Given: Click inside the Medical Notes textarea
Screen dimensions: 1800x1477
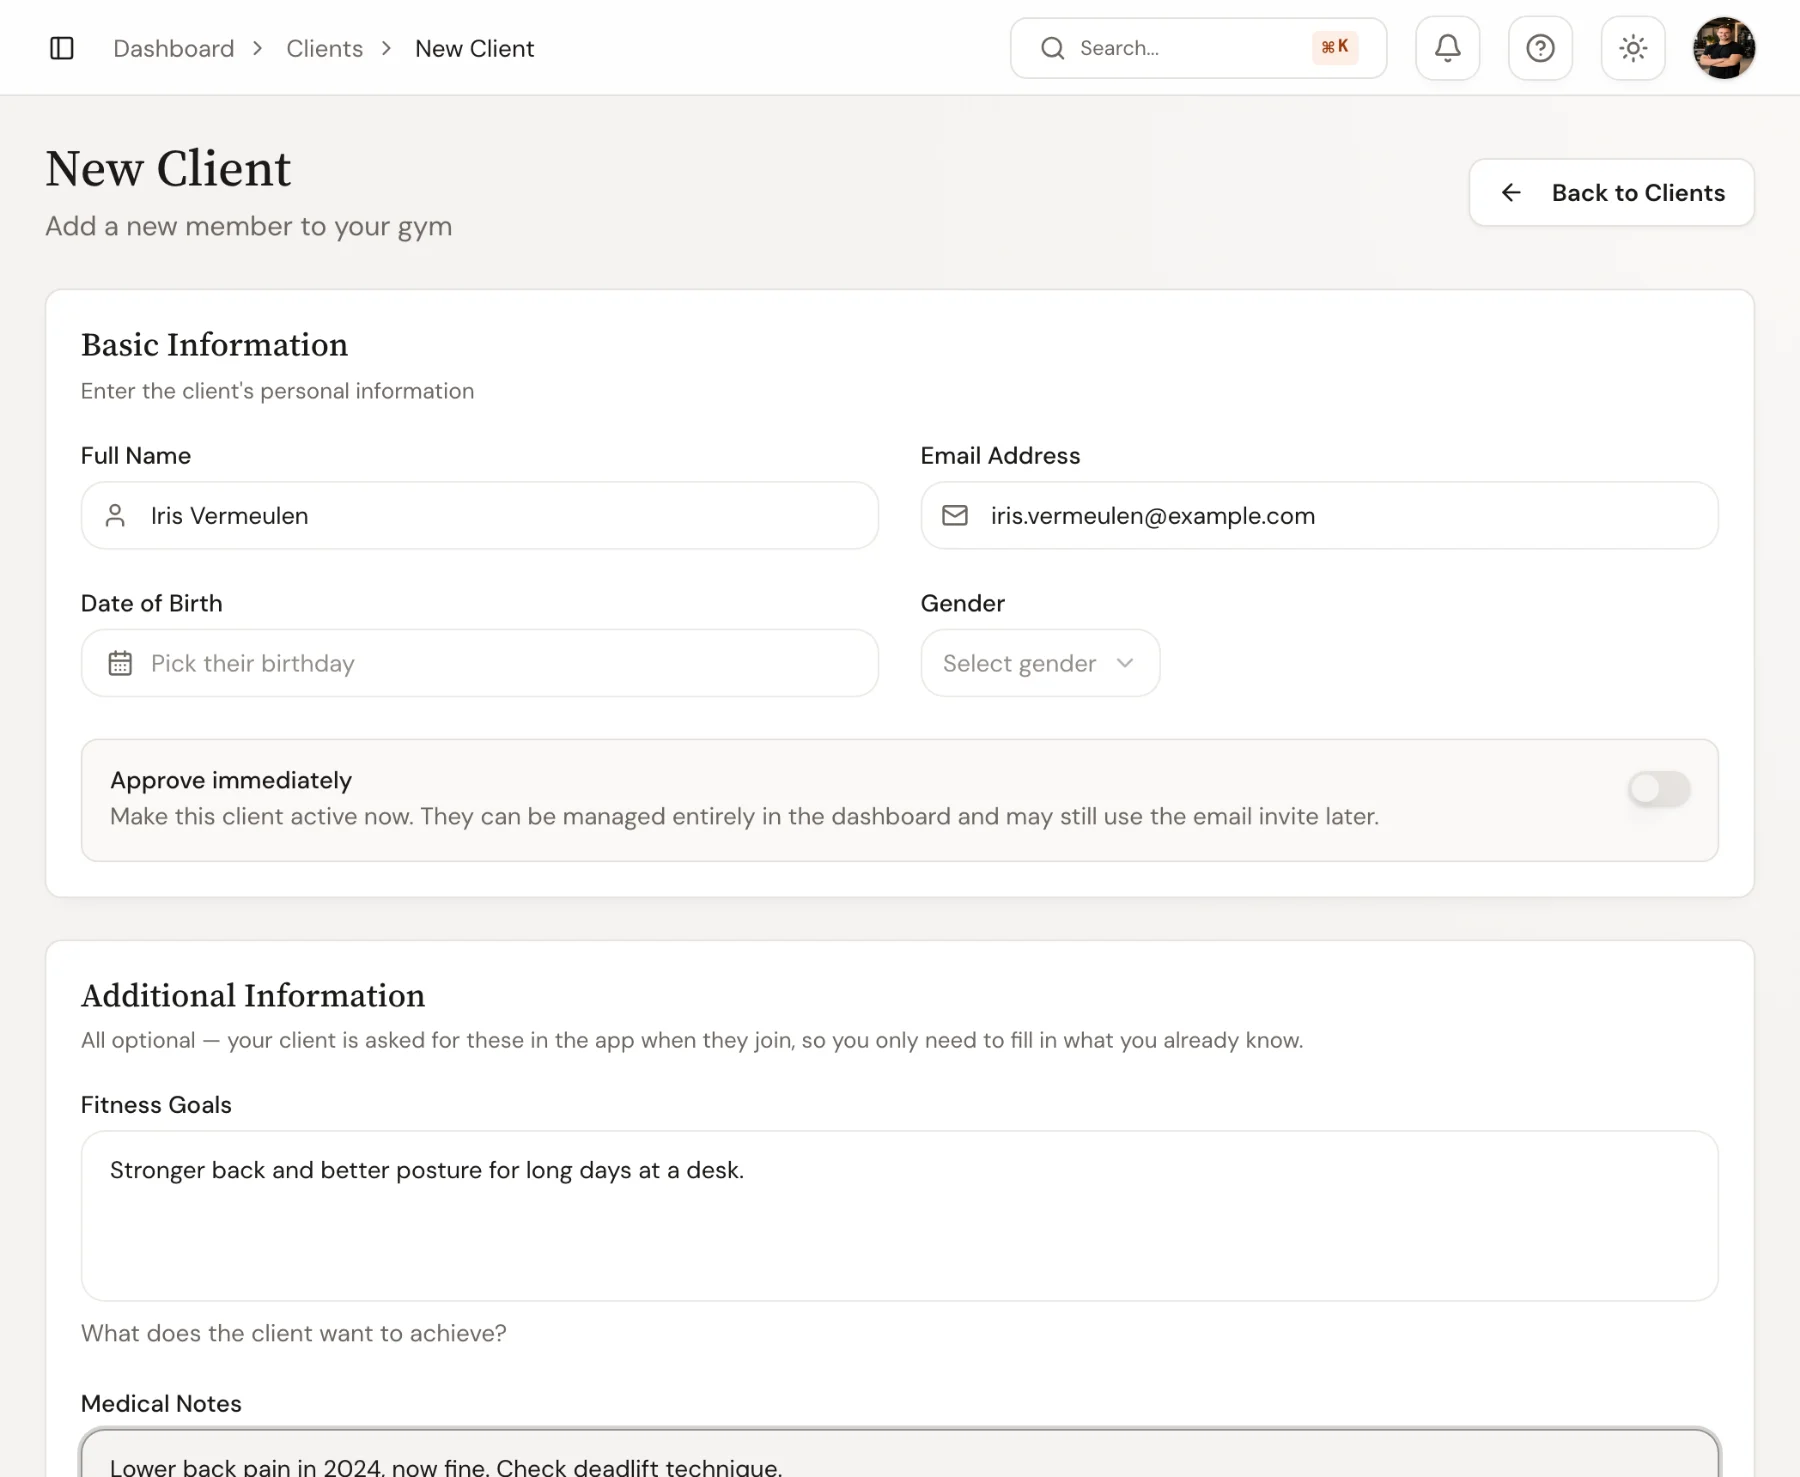Looking at the screenshot, I should 899,1453.
